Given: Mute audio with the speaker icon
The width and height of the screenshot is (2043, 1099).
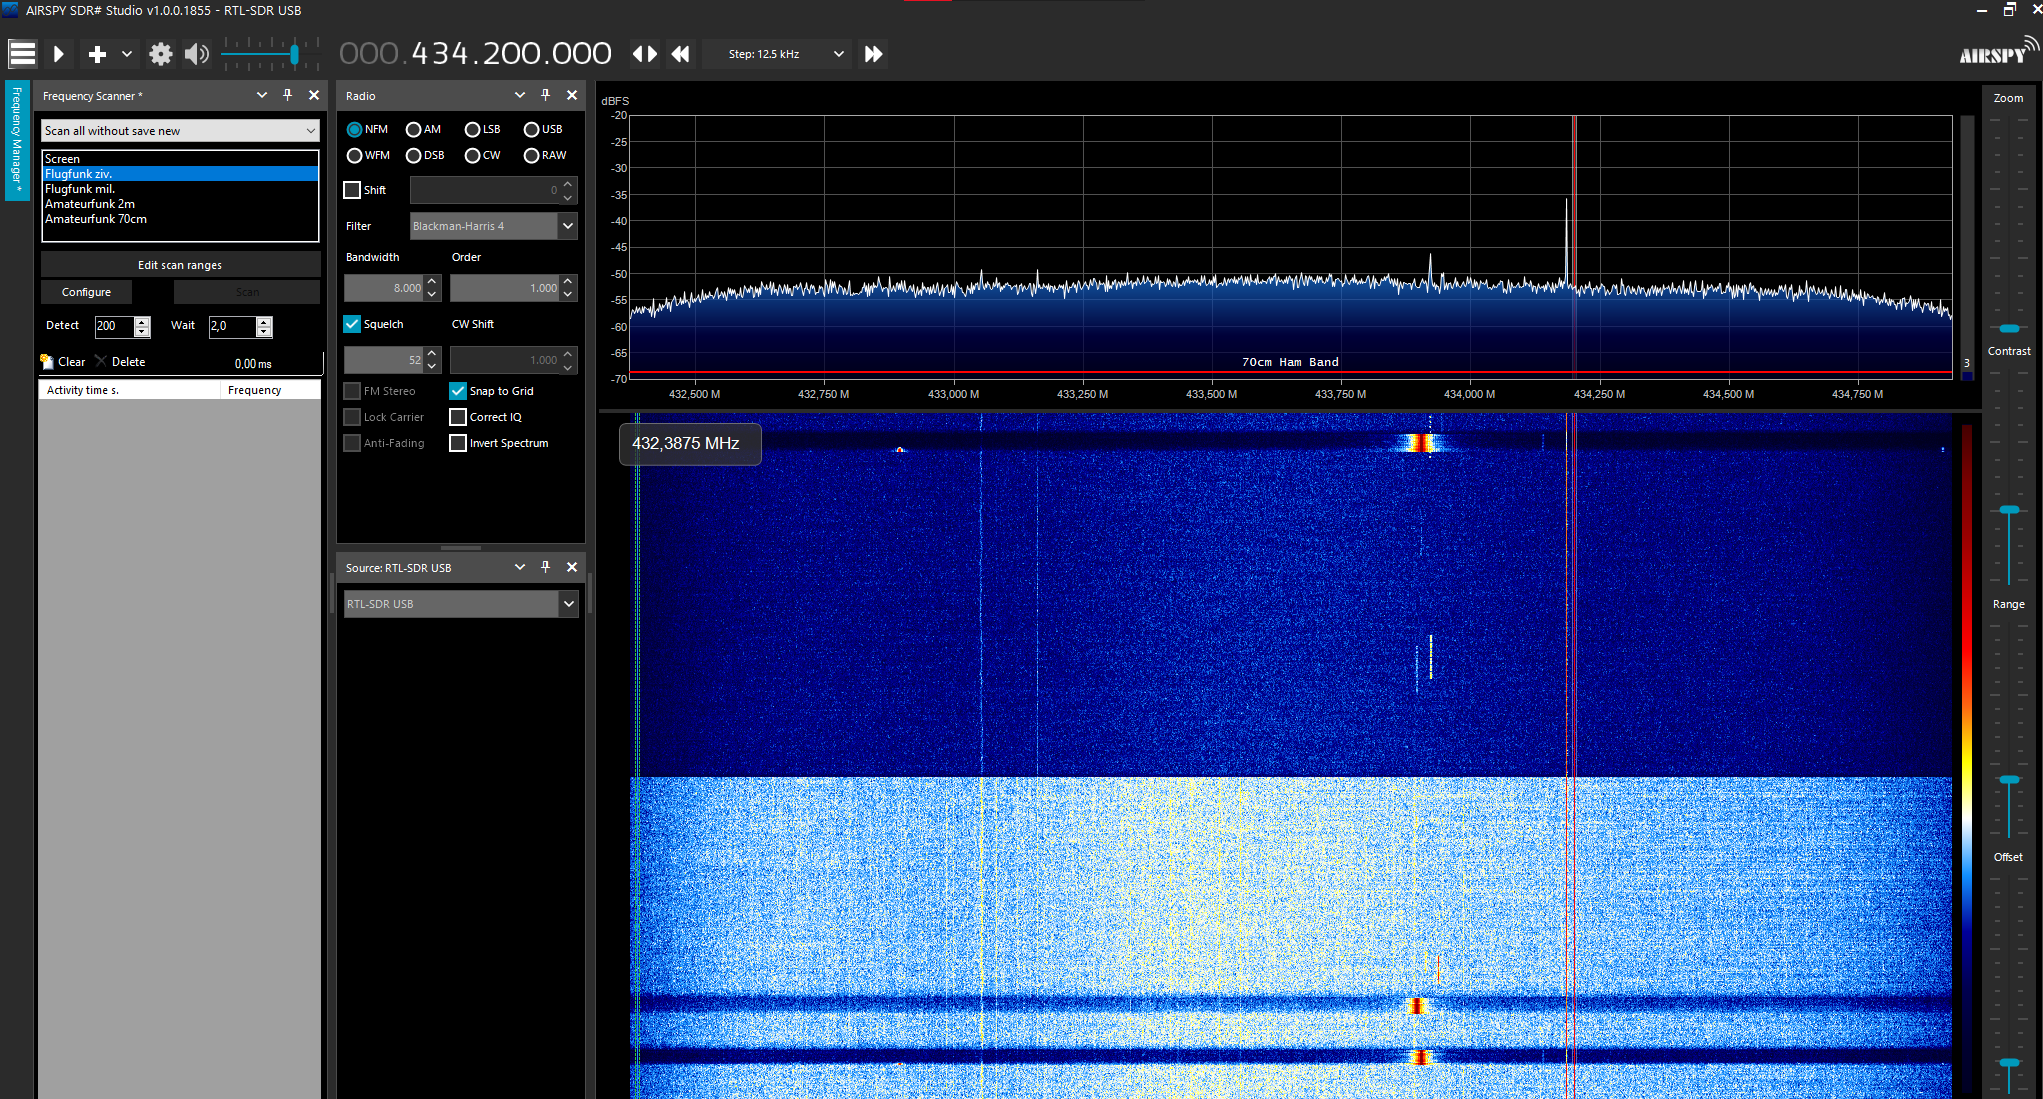Looking at the screenshot, I should [x=197, y=54].
